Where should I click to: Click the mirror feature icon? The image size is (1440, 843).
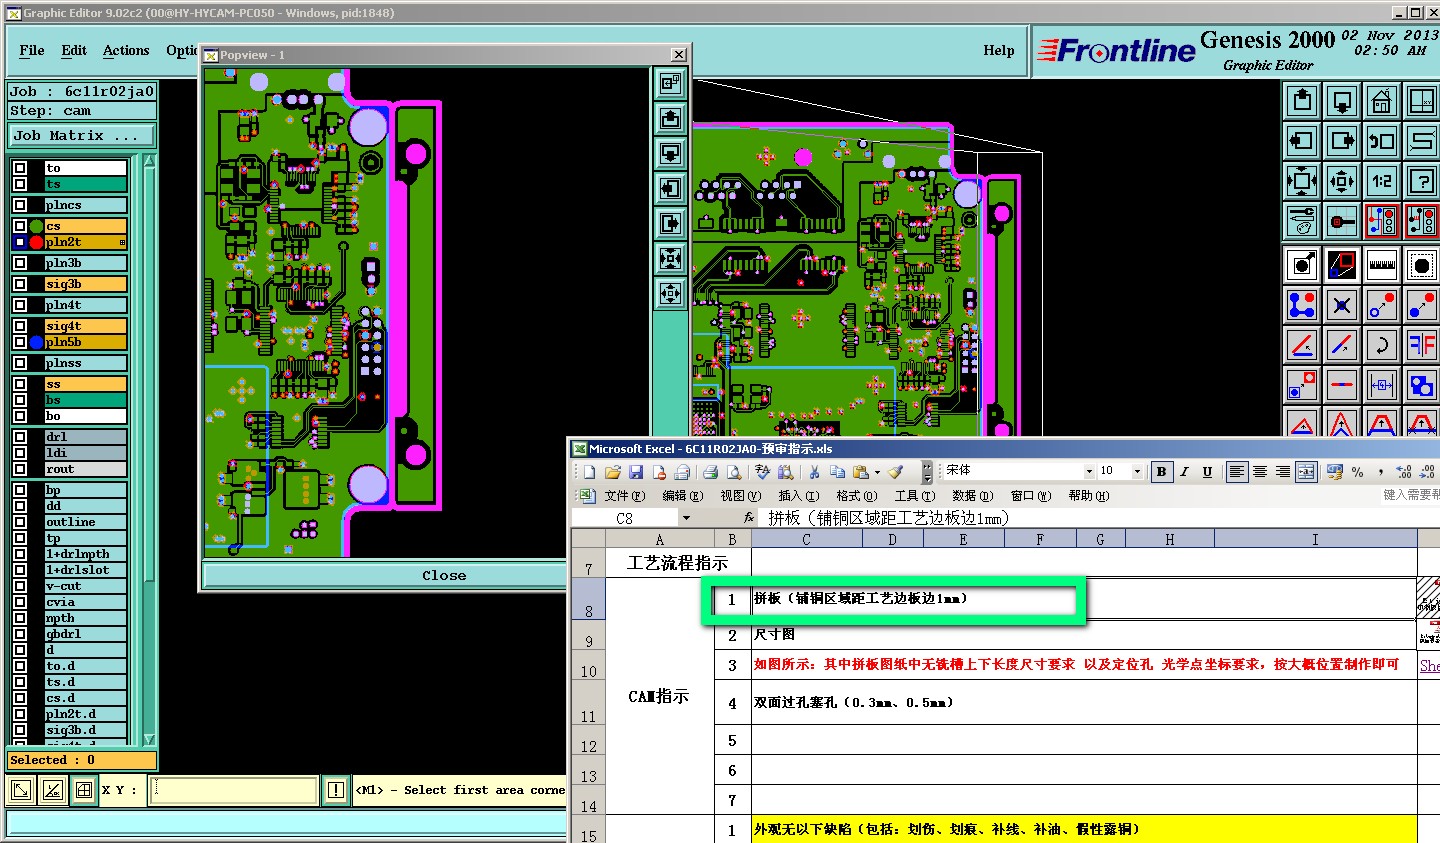click(1421, 345)
